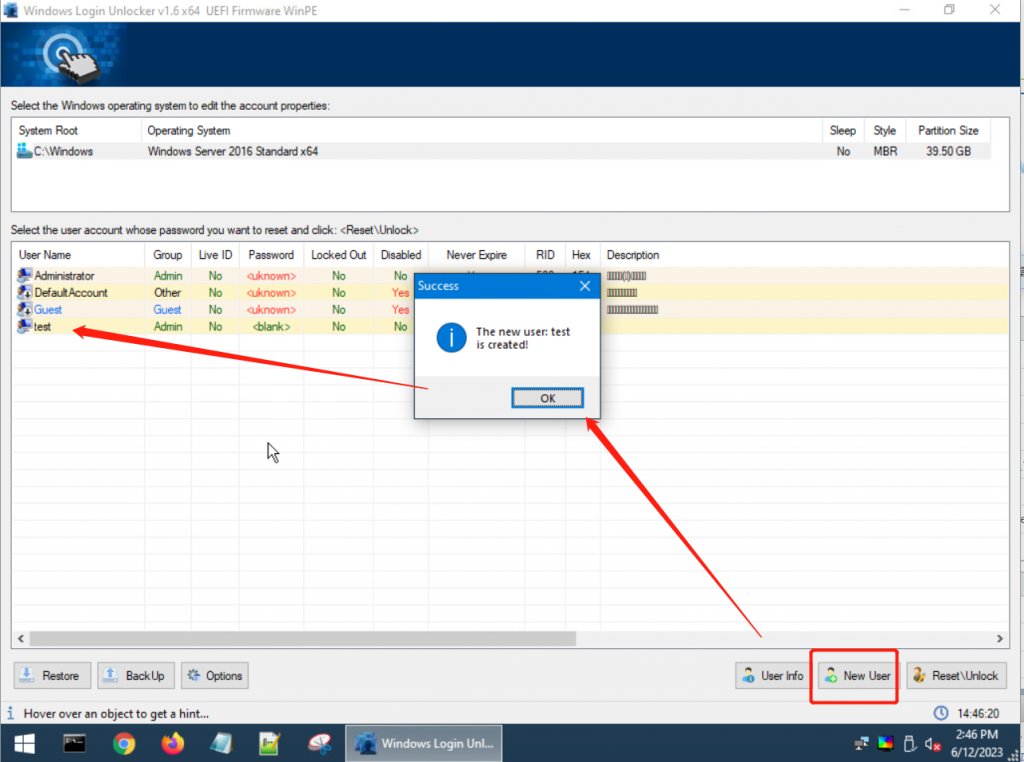This screenshot has width=1024, height=762.
Task: Click the gear icon on Options
Action: coord(193,675)
